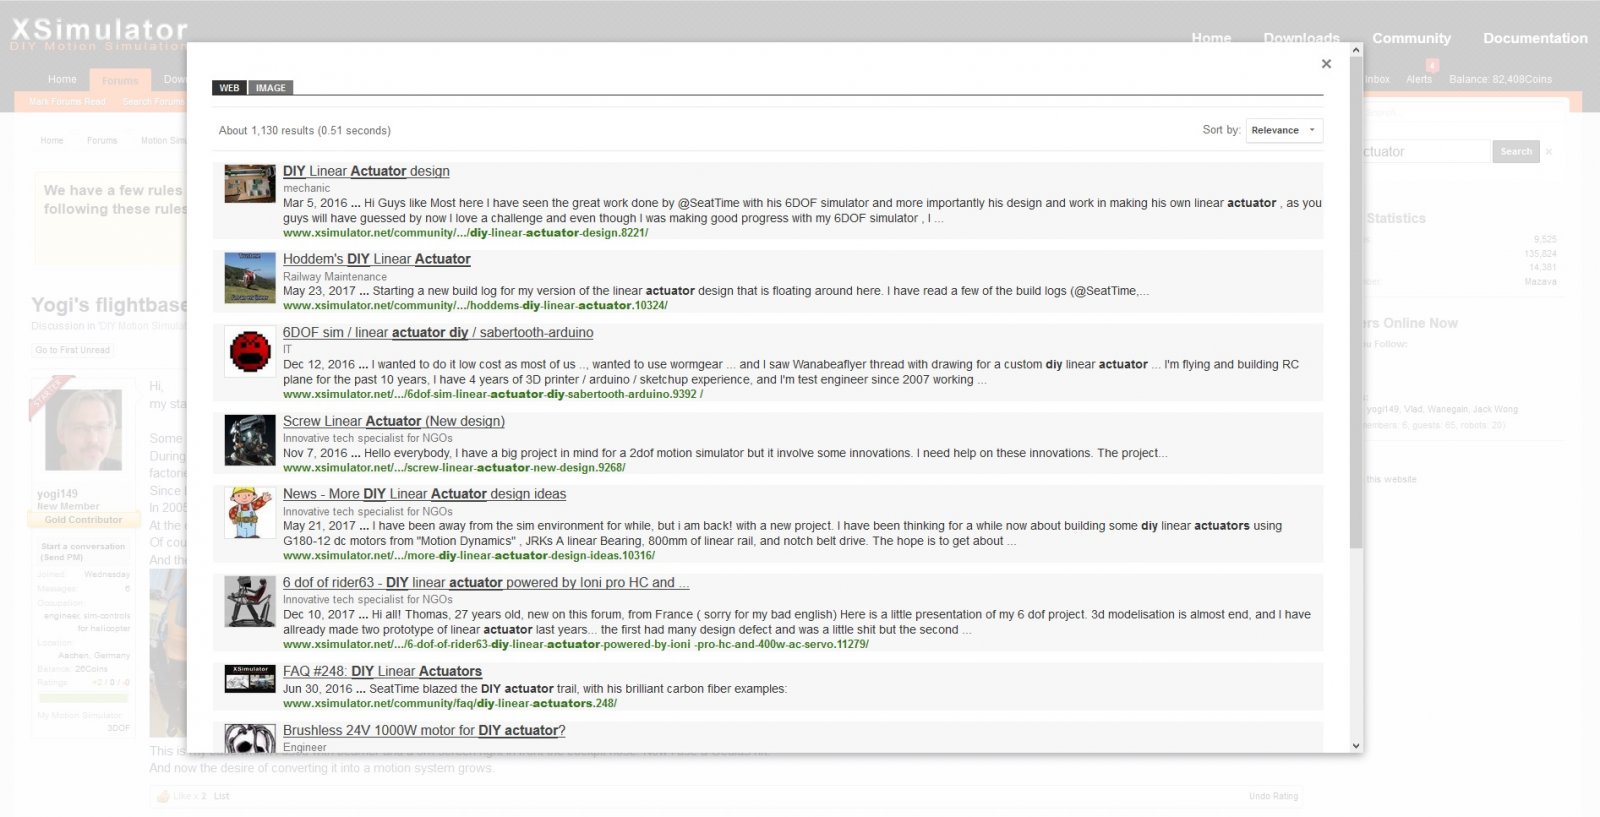Screen dimensions: 1600x817
Task: Open Alerts in the user bar
Action: pyautogui.click(x=1419, y=79)
